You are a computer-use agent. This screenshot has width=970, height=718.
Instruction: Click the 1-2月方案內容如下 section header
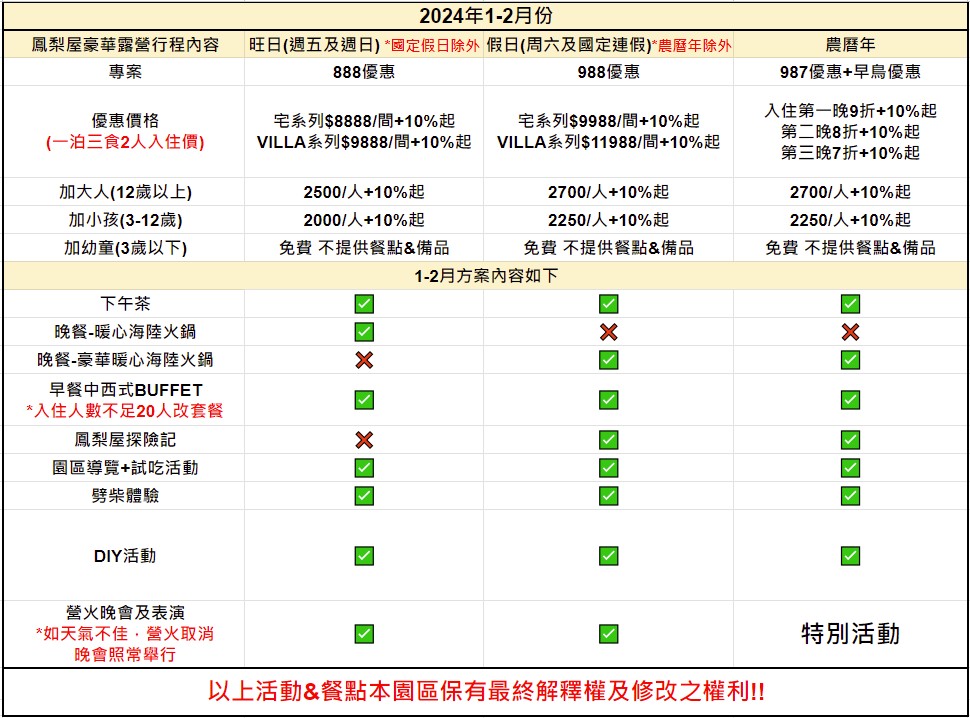pyautogui.click(x=486, y=276)
